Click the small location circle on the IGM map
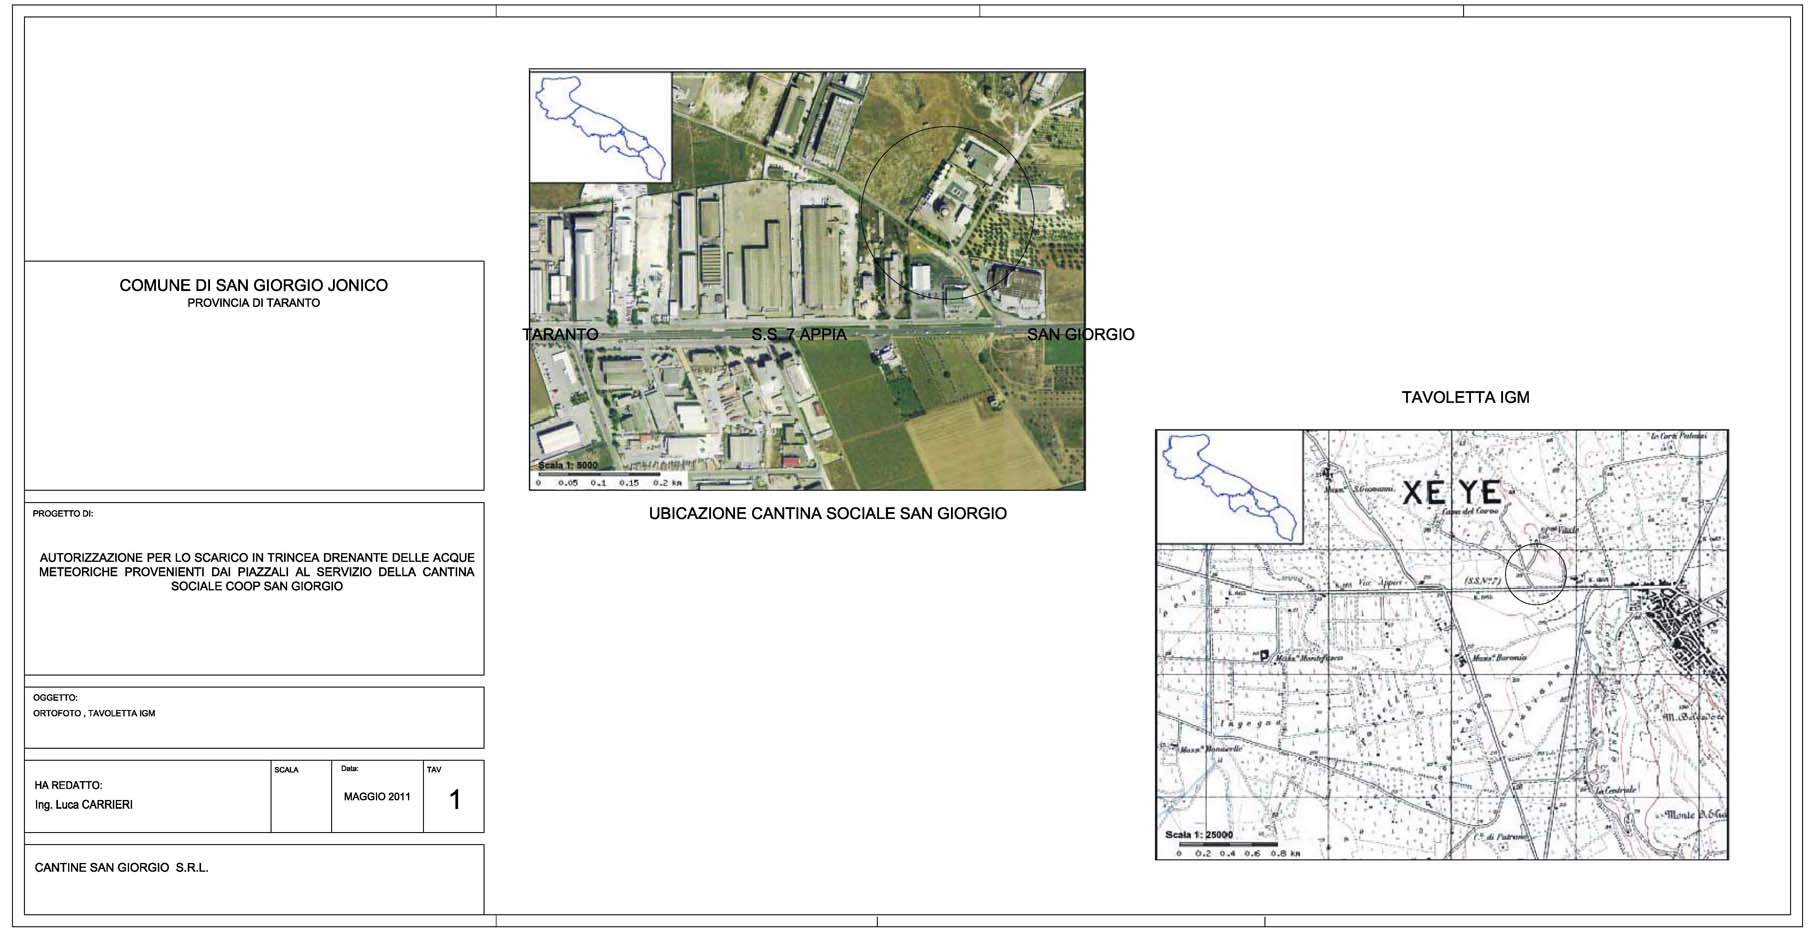This screenshot has height=938, width=1812. (1535, 575)
